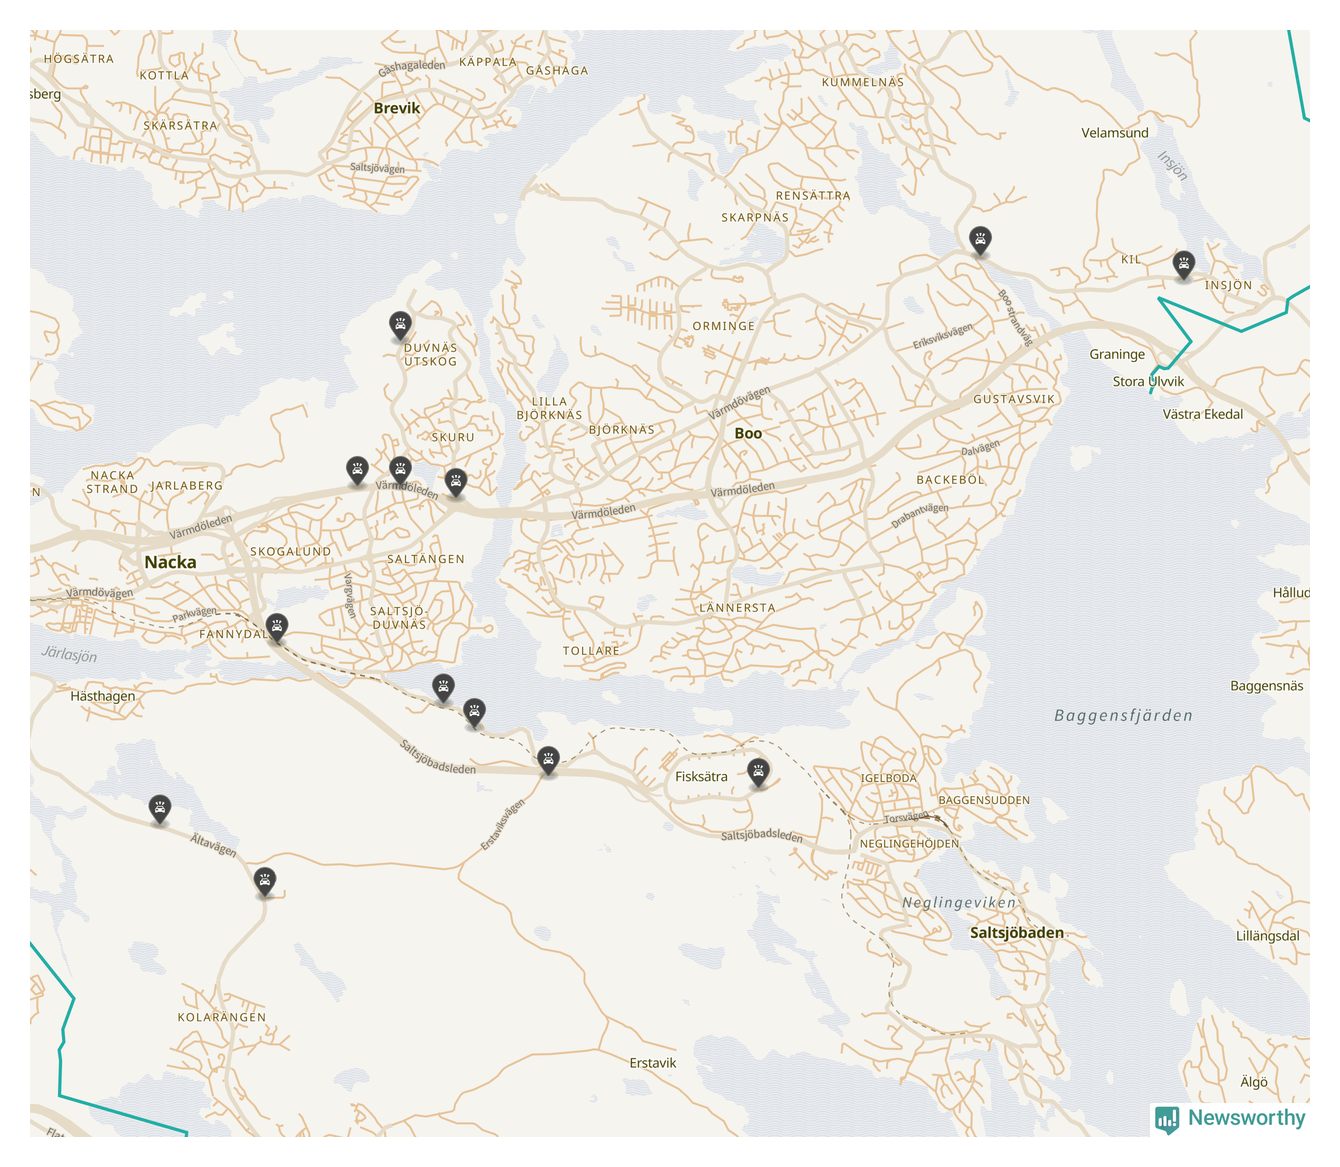
Task: Open the westernmost crash marker on Ältavägen
Action: pos(159,807)
